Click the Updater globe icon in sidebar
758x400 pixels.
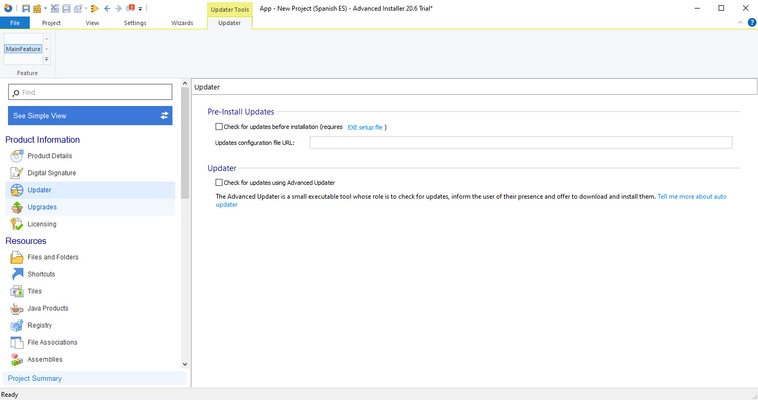(17, 190)
